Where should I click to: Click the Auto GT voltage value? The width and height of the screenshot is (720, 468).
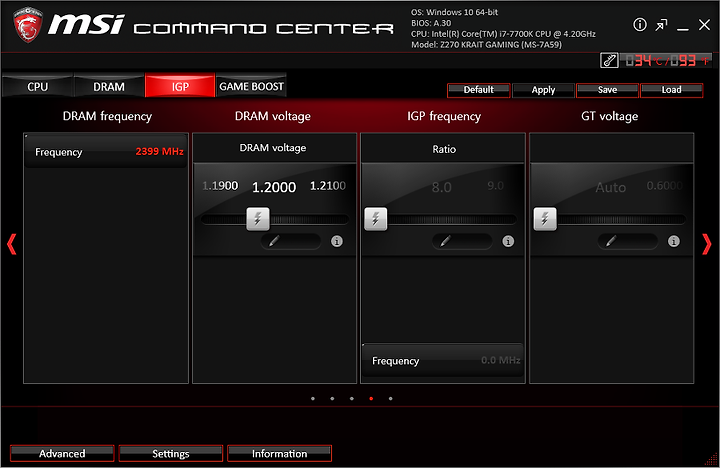click(x=611, y=187)
